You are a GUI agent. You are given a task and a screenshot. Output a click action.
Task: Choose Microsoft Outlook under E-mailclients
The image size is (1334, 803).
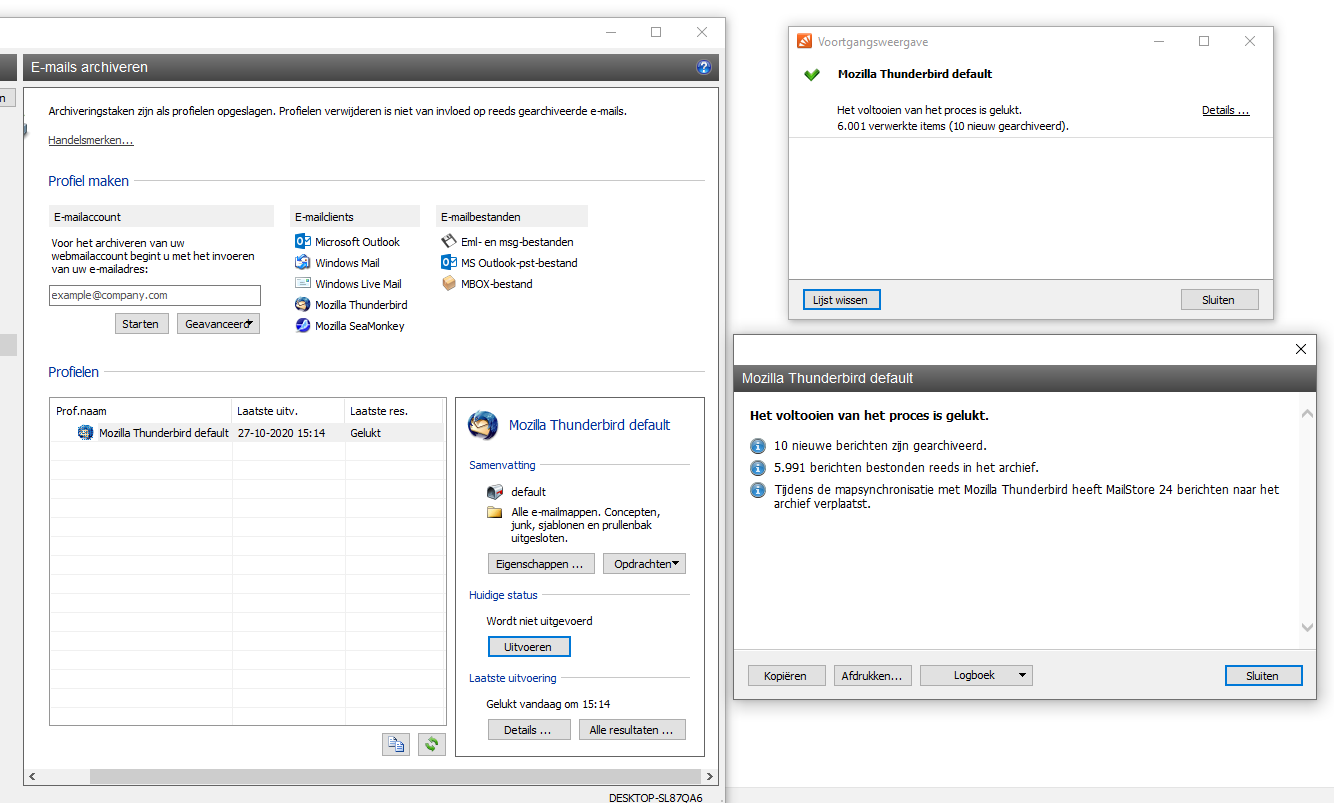click(348, 242)
